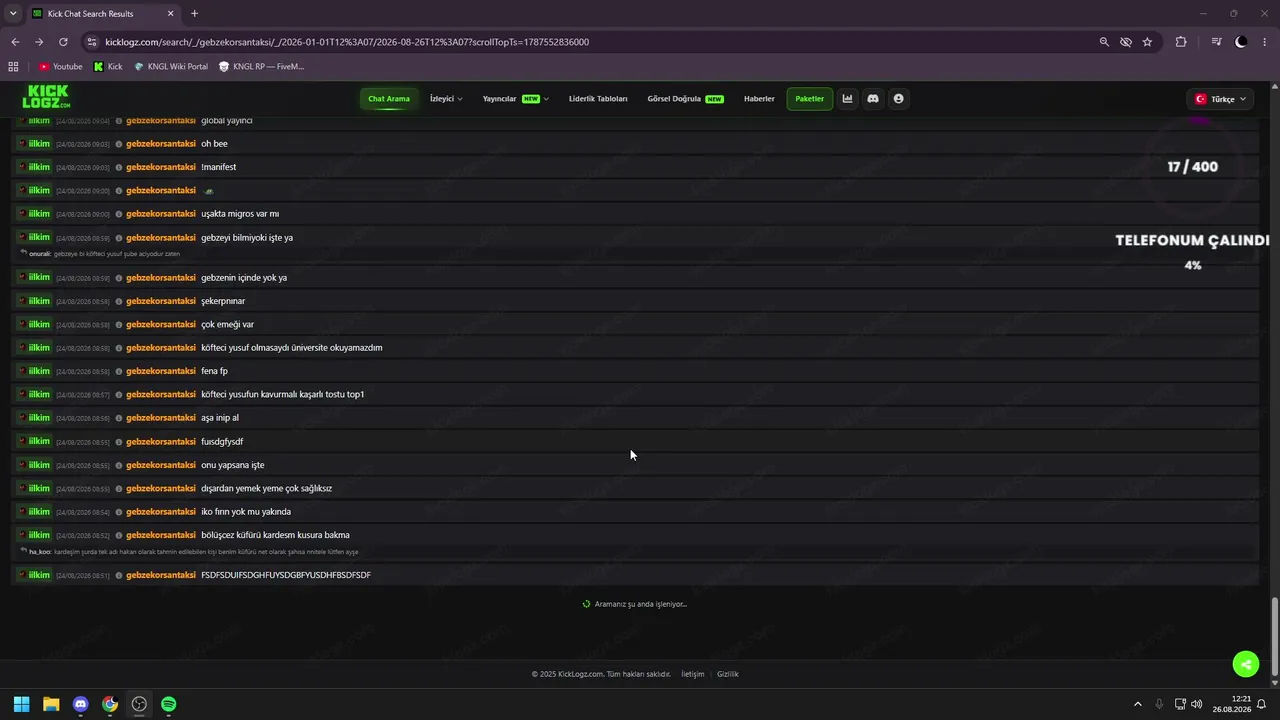1280x720 pixels.
Task: Open the KNGL RP — FiveM bookmark
Action: 262,67
